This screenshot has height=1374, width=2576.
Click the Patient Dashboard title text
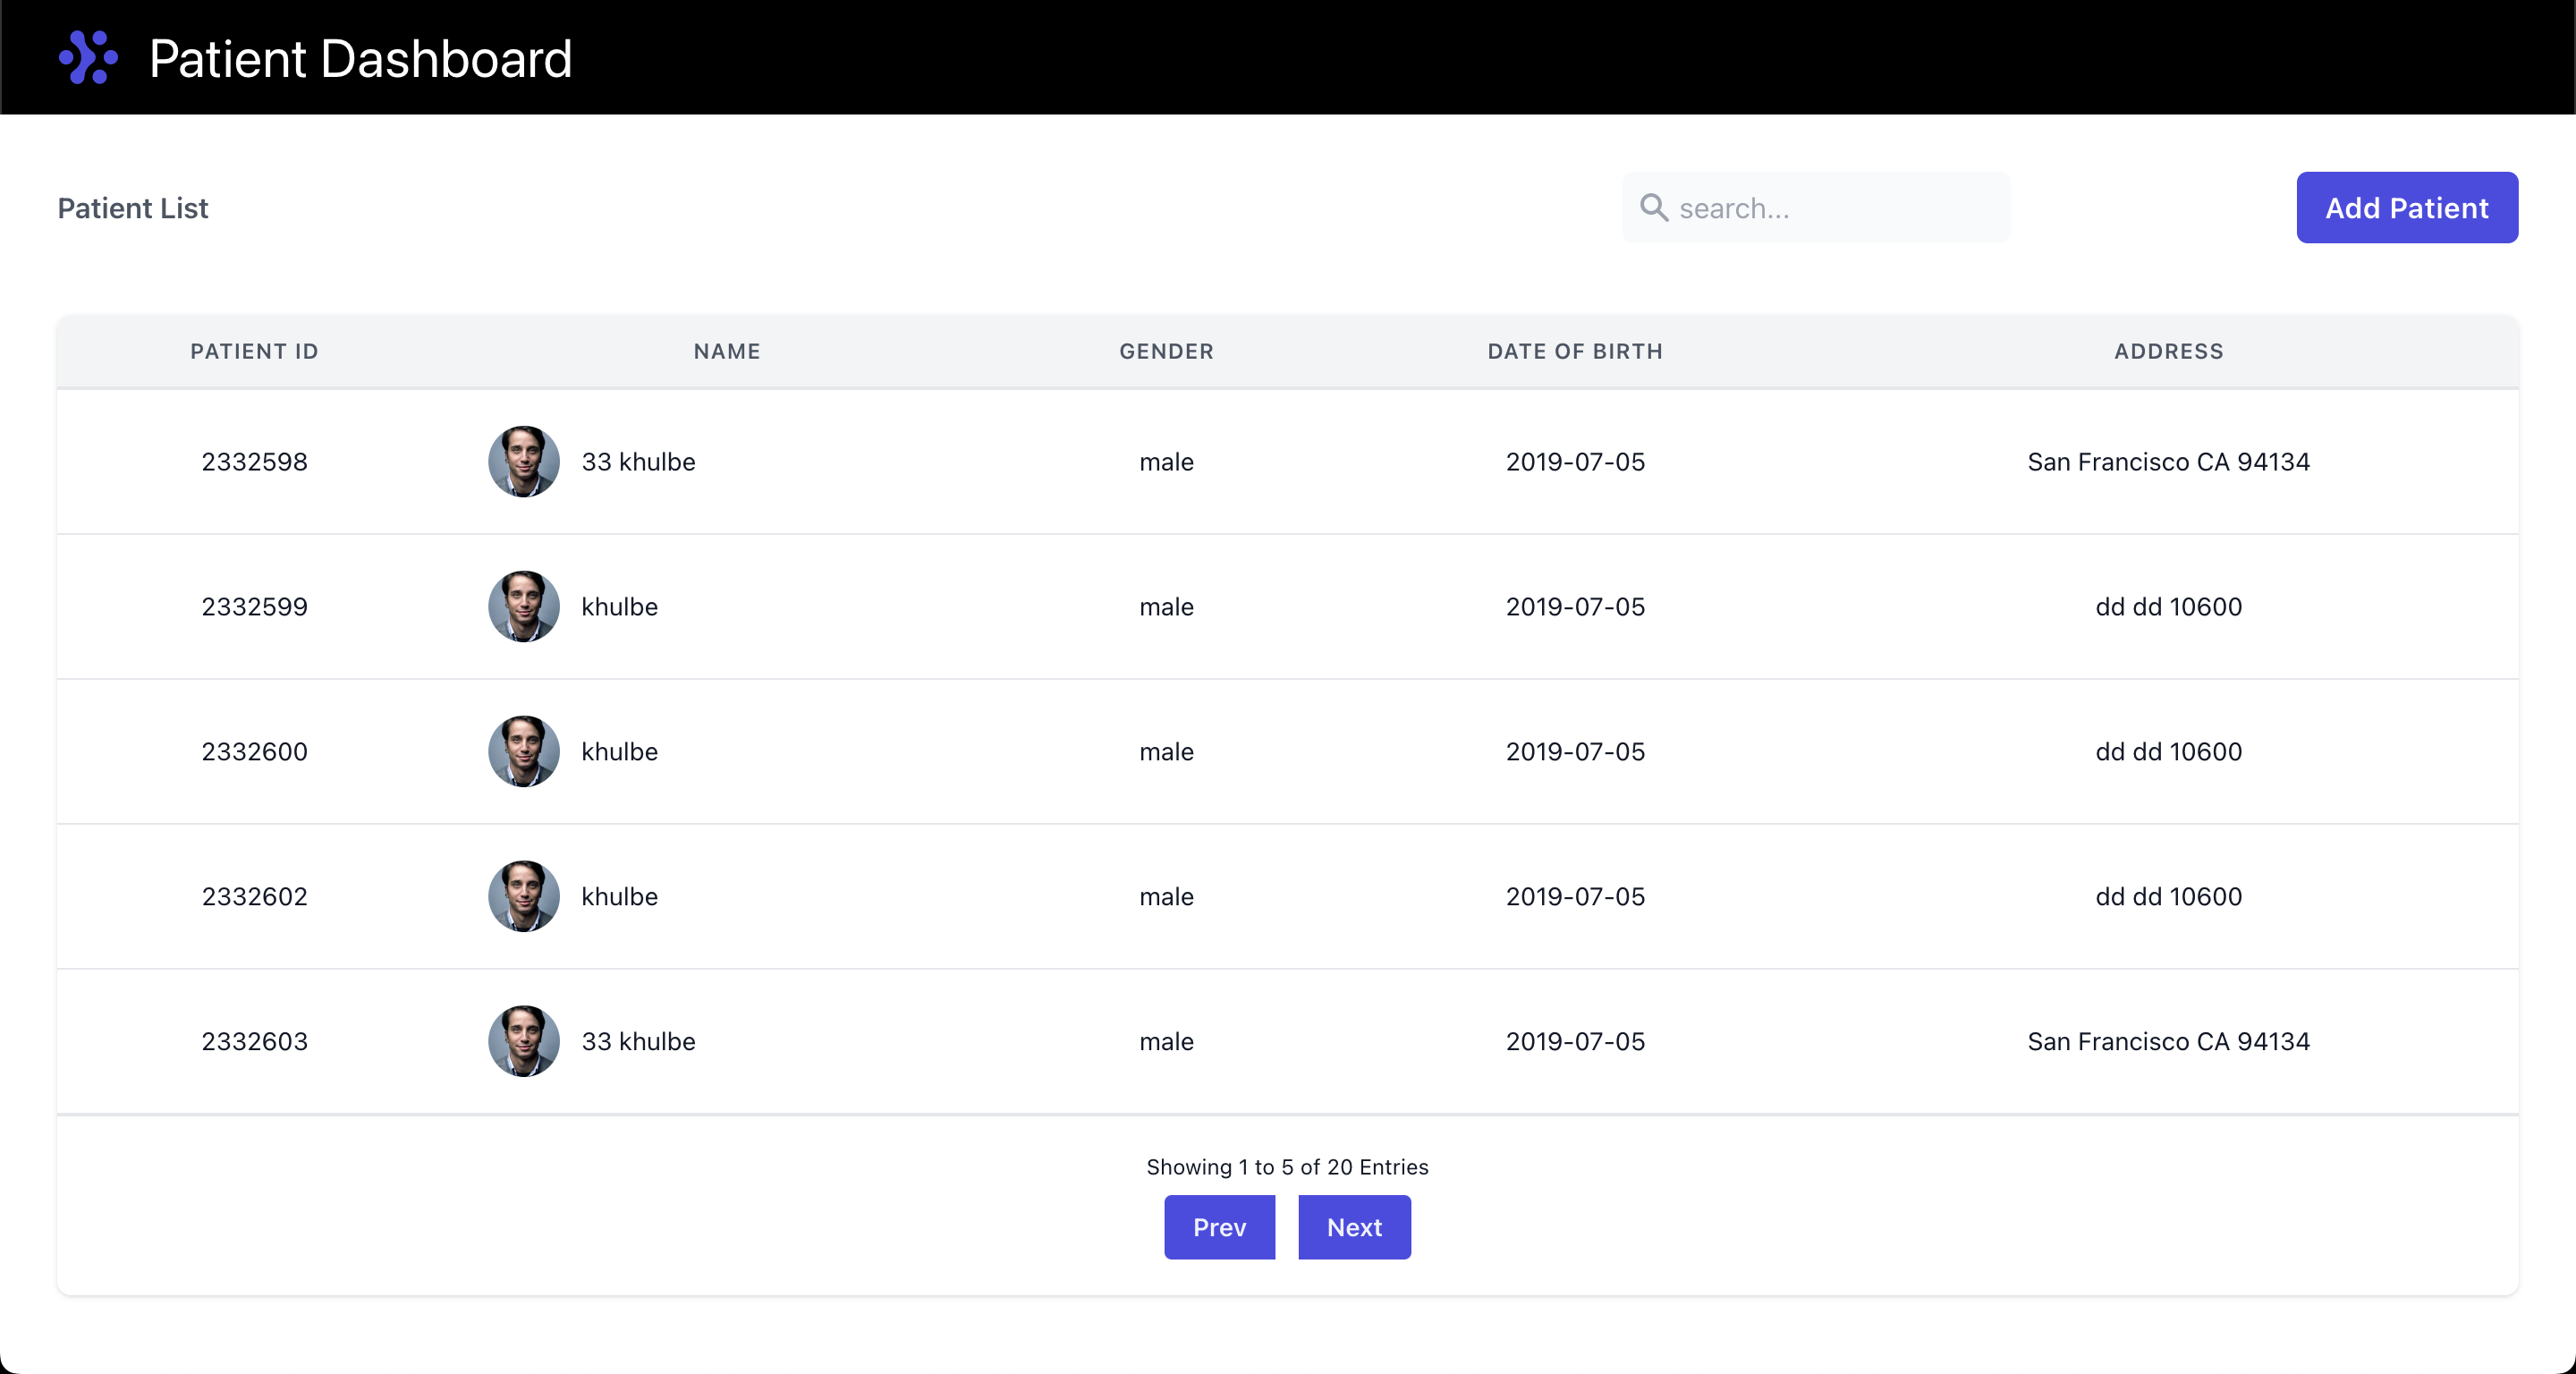(x=360, y=58)
